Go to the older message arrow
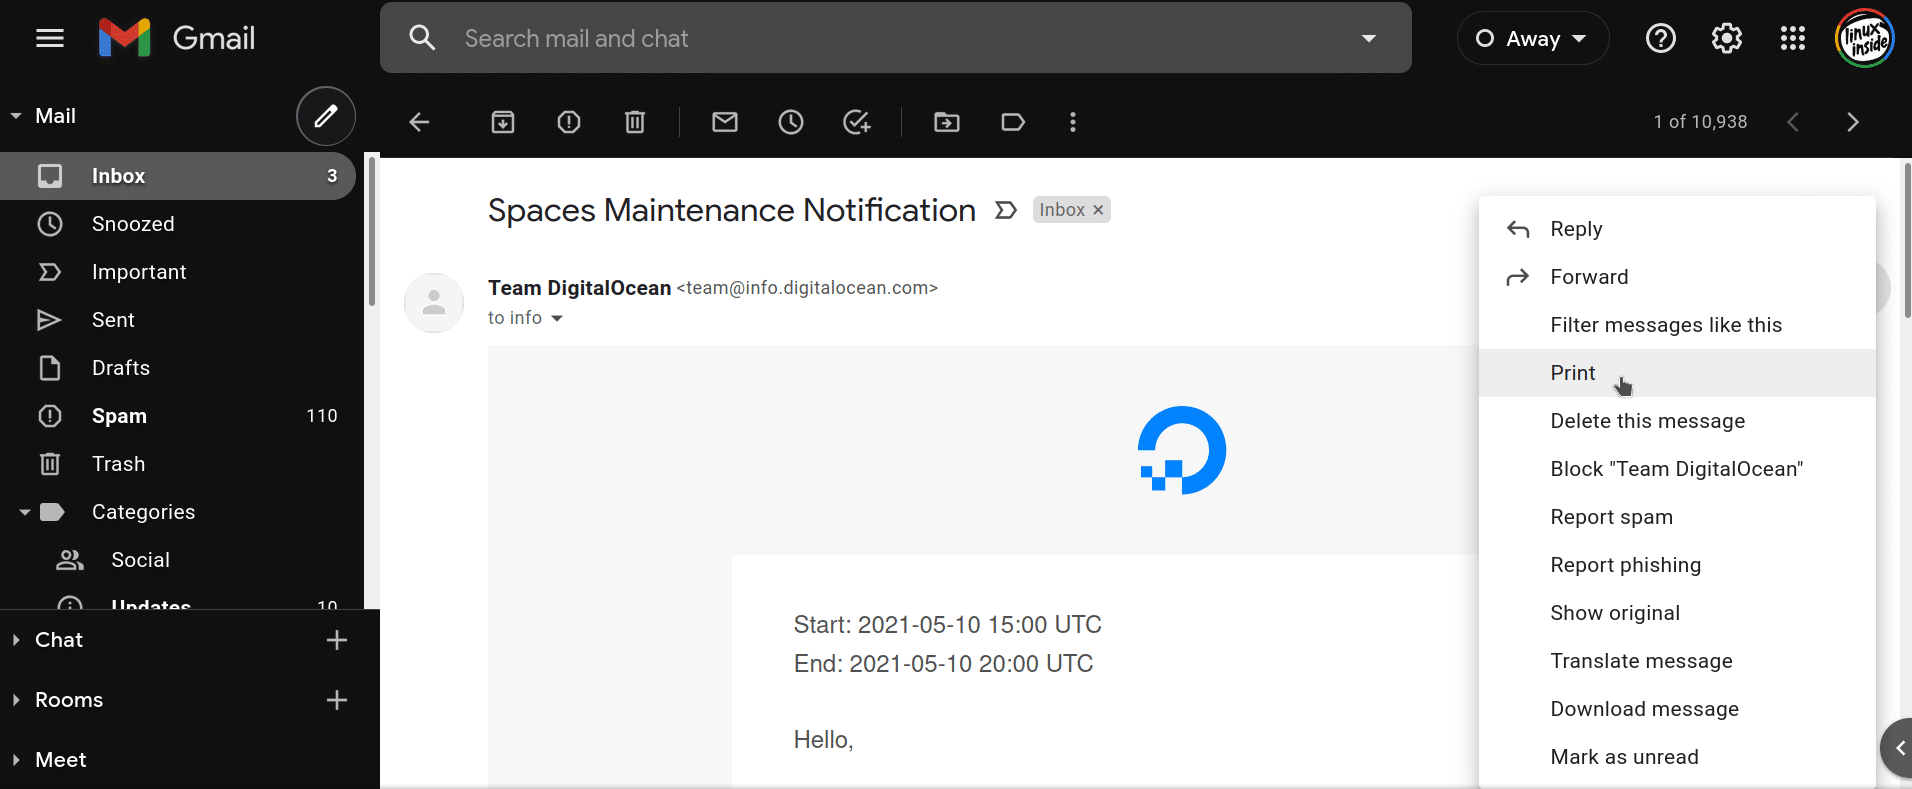Viewport: 1912px width, 789px height. 1853,122
